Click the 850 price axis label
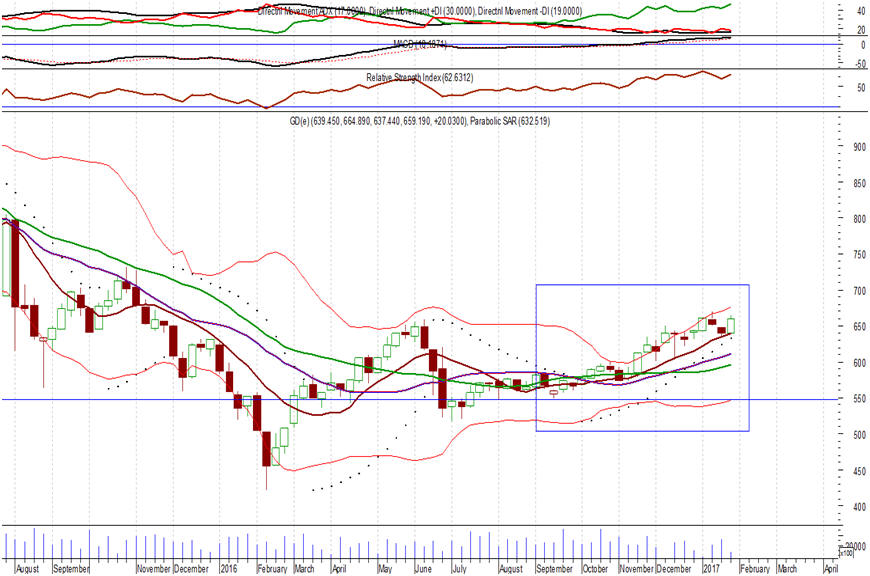This screenshot has width=870, height=576. click(x=859, y=183)
